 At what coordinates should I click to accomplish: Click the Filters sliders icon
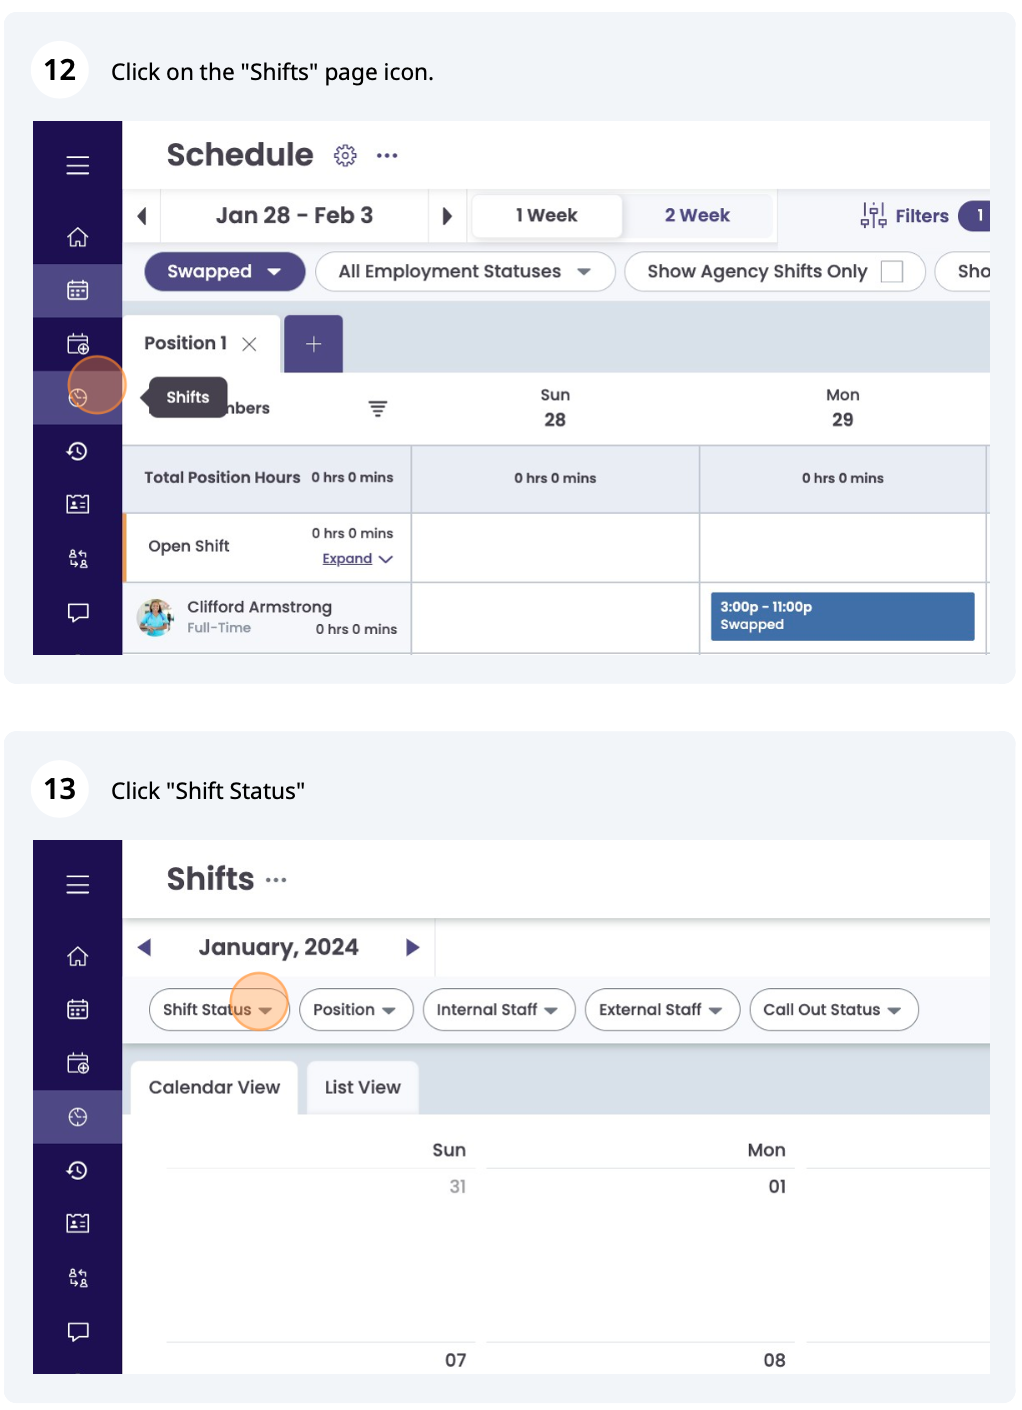[873, 215]
